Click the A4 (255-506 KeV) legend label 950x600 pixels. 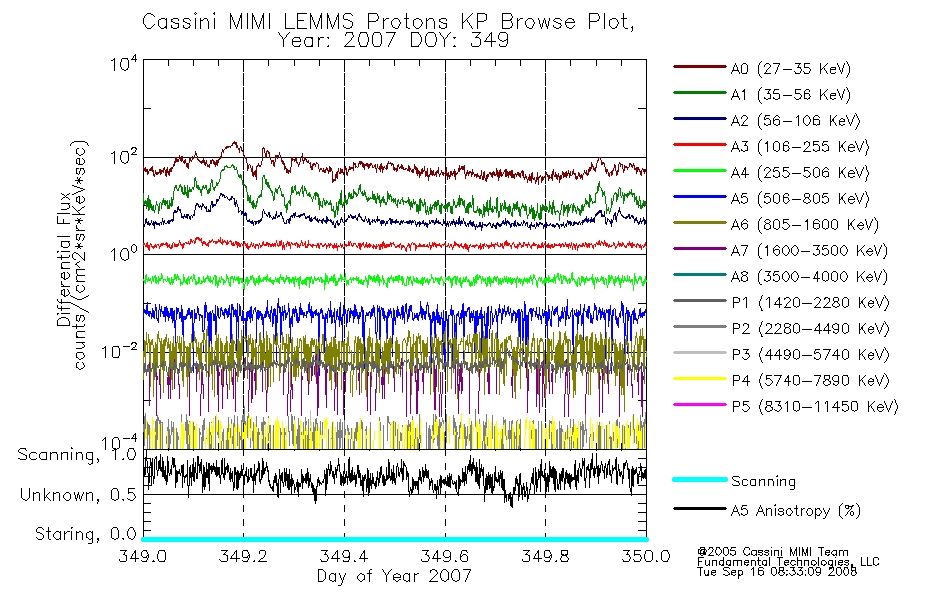click(x=800, y=173)
